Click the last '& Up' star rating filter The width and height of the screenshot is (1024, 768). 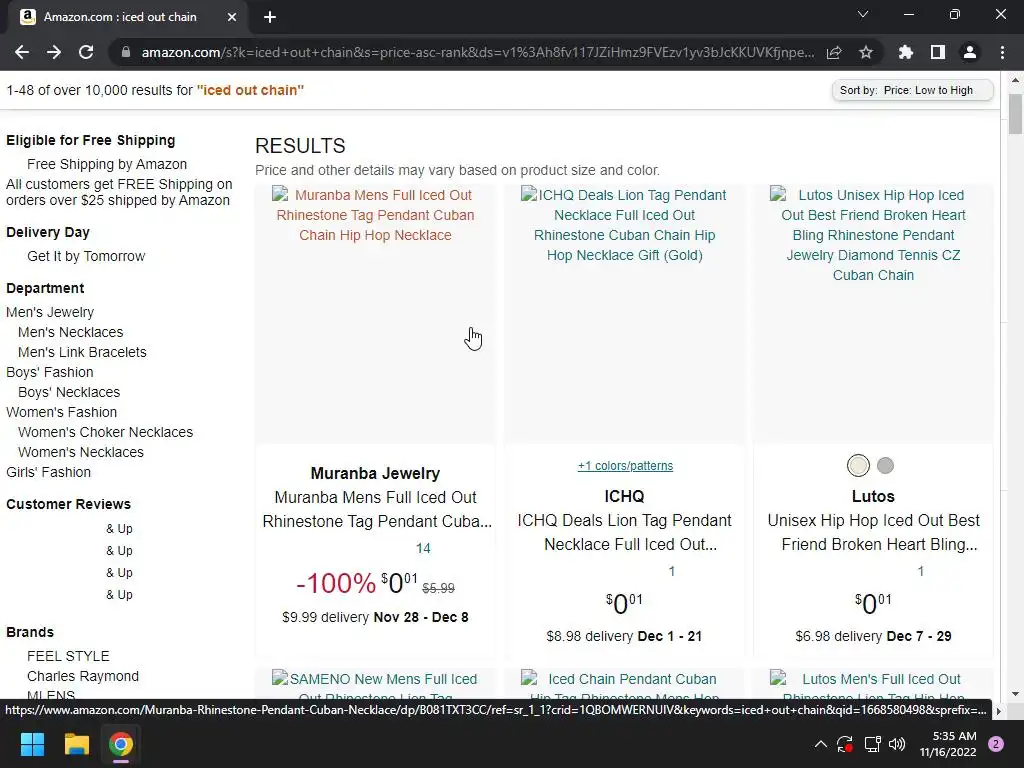click(x=119, y=594)
